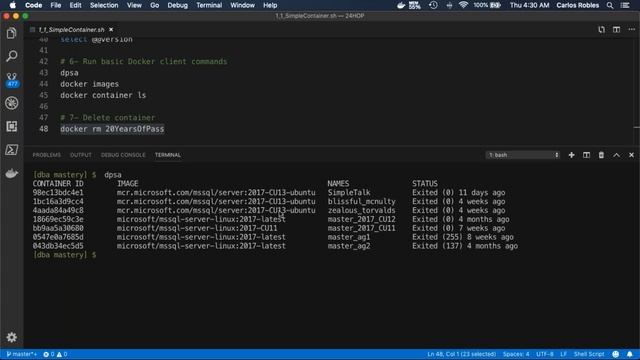Open the View menu
Image resolution: width=640 pixels, height=360 pixels.
click(134, 5)
